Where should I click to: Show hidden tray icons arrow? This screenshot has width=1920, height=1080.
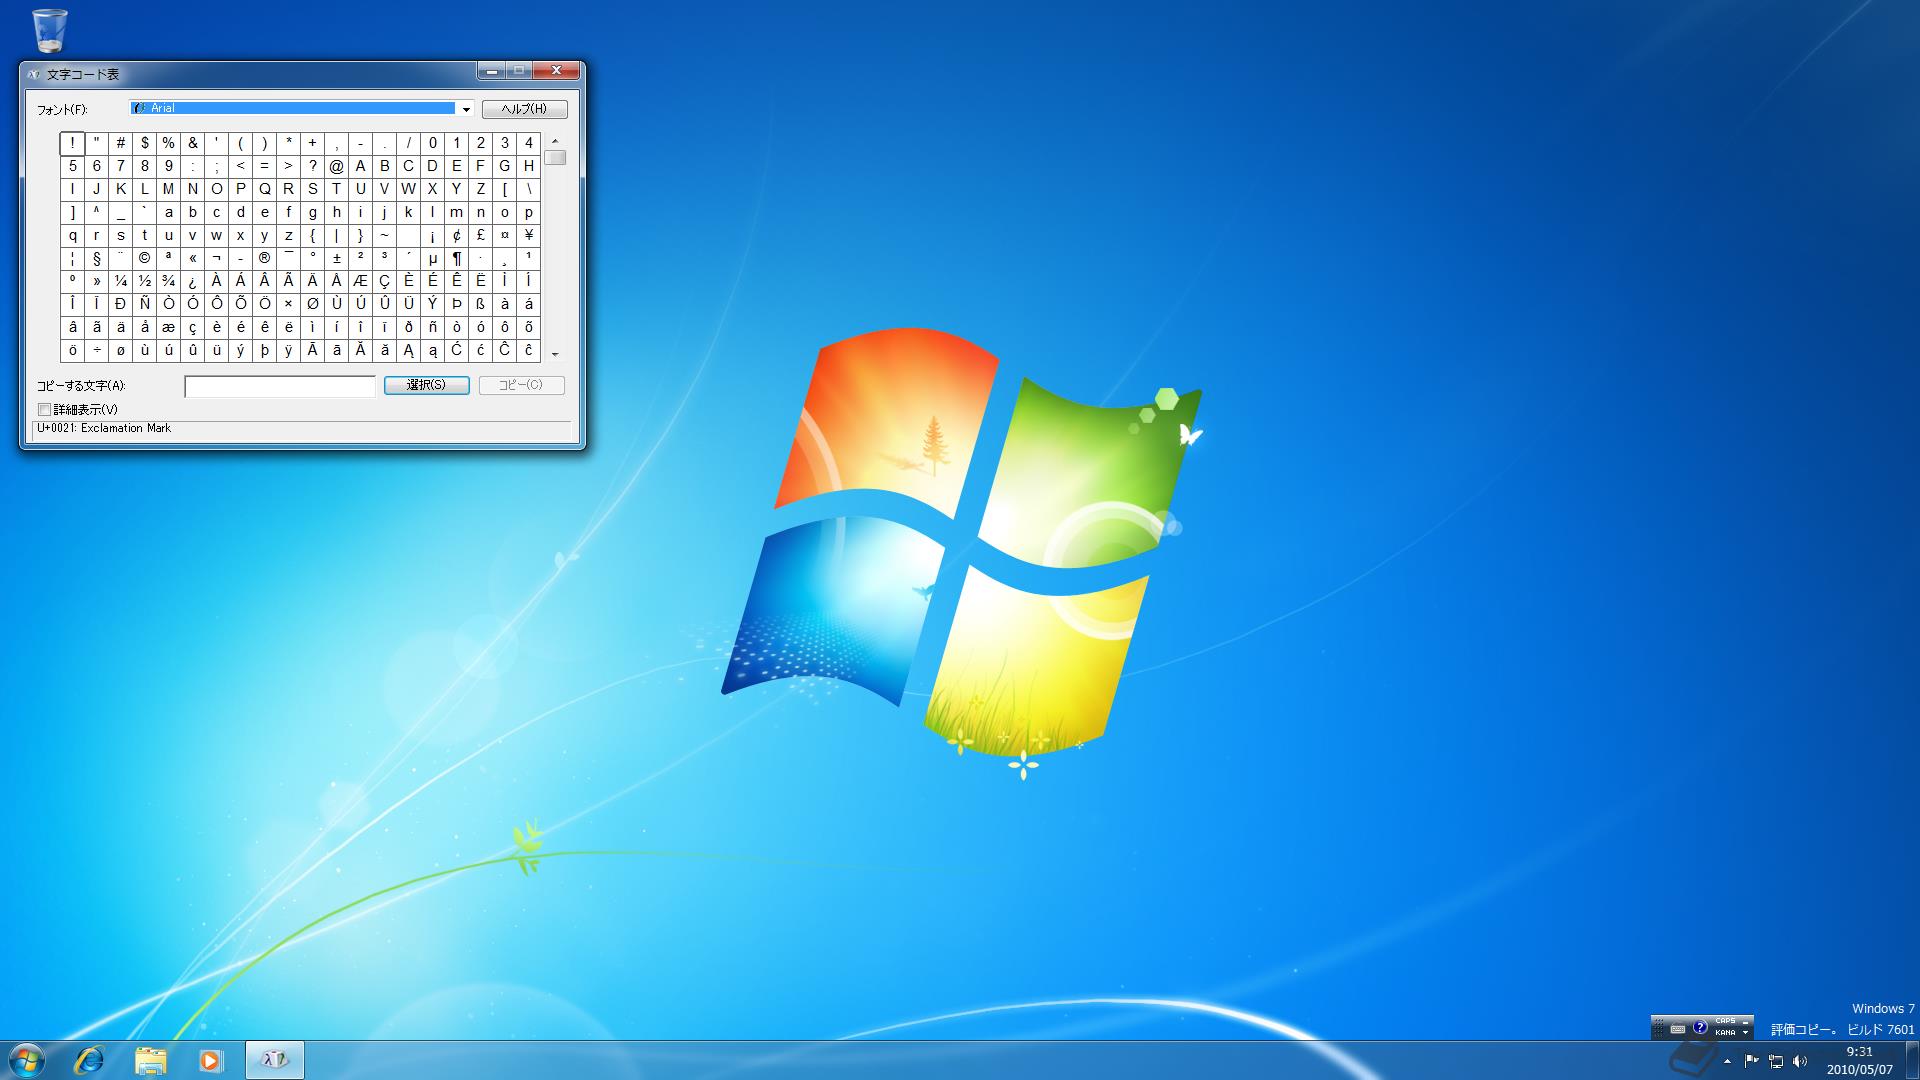click(x=1727, y=1061)
